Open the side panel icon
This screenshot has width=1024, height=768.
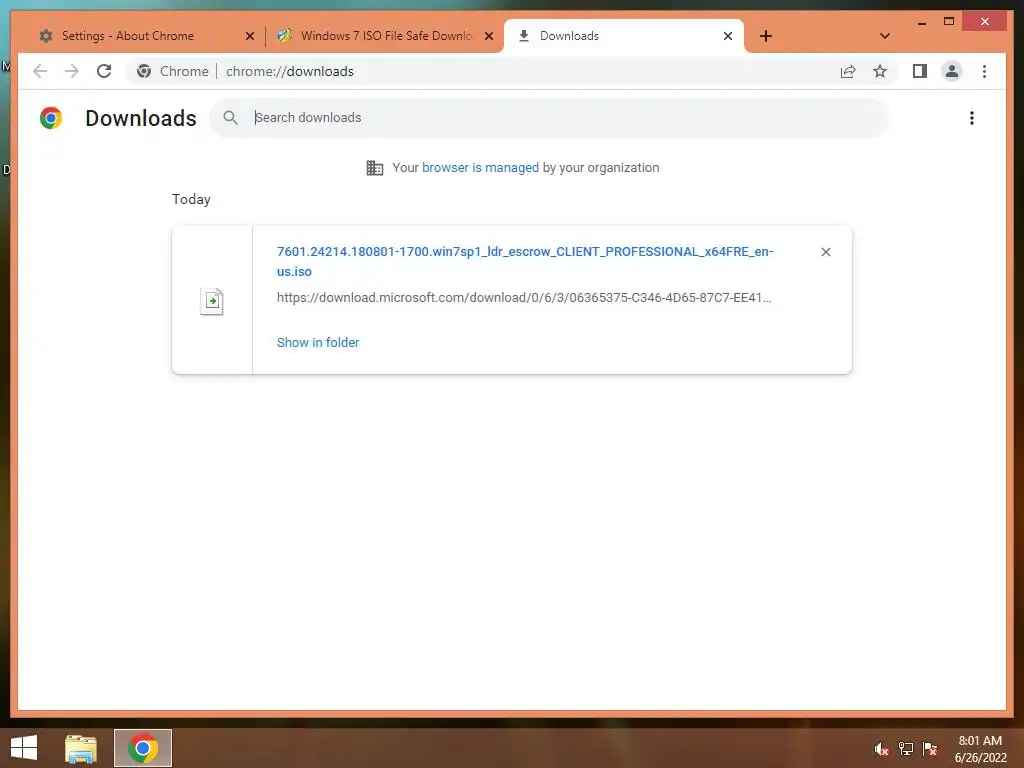(920, 71)
